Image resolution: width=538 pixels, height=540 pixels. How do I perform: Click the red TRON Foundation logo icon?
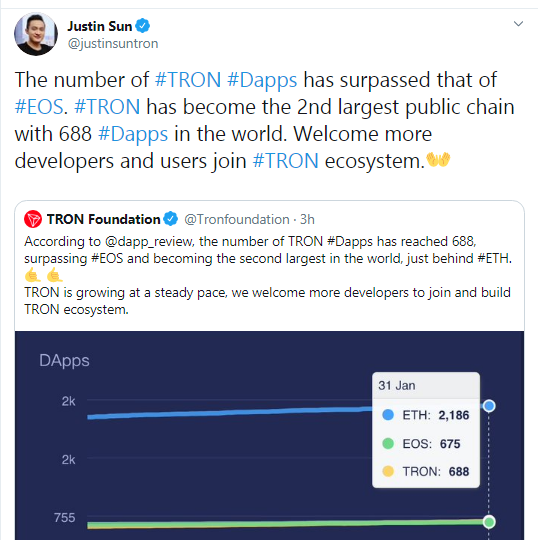(33, 219)
